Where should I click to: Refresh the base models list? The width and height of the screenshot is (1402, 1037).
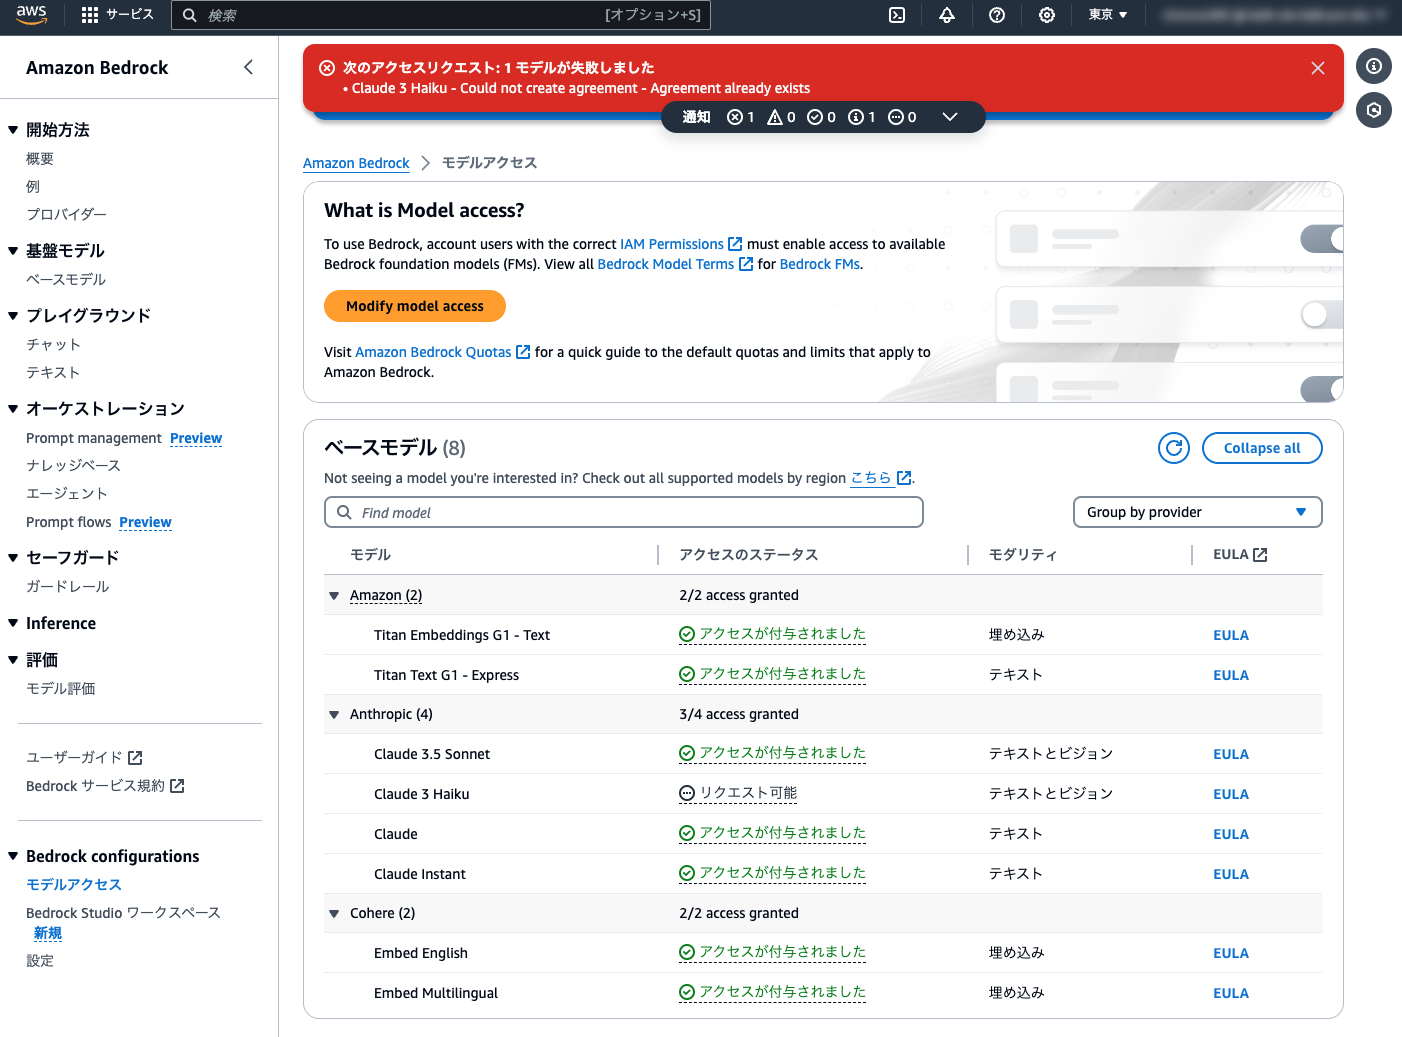tap(1174, 448)
